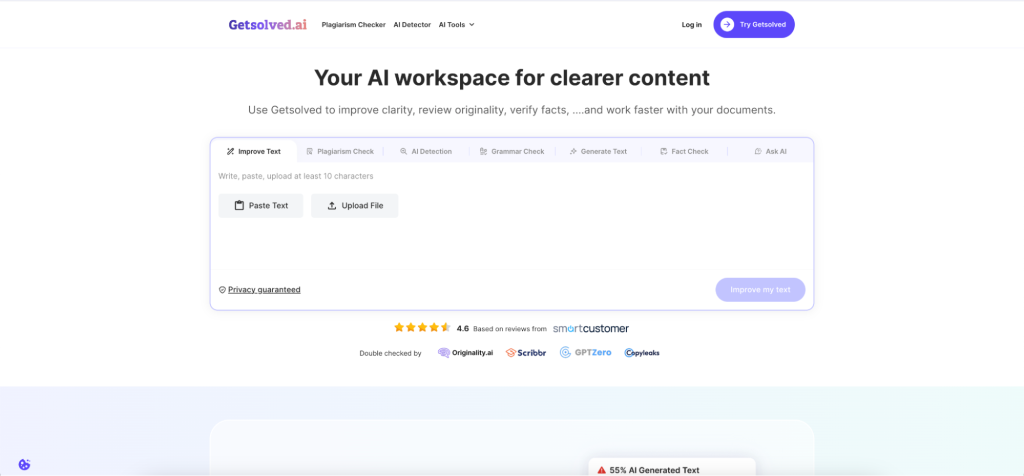Click the Double checked by text
Screen dimensions: 1024x476
pyautogui.click(x=391, y=353)
